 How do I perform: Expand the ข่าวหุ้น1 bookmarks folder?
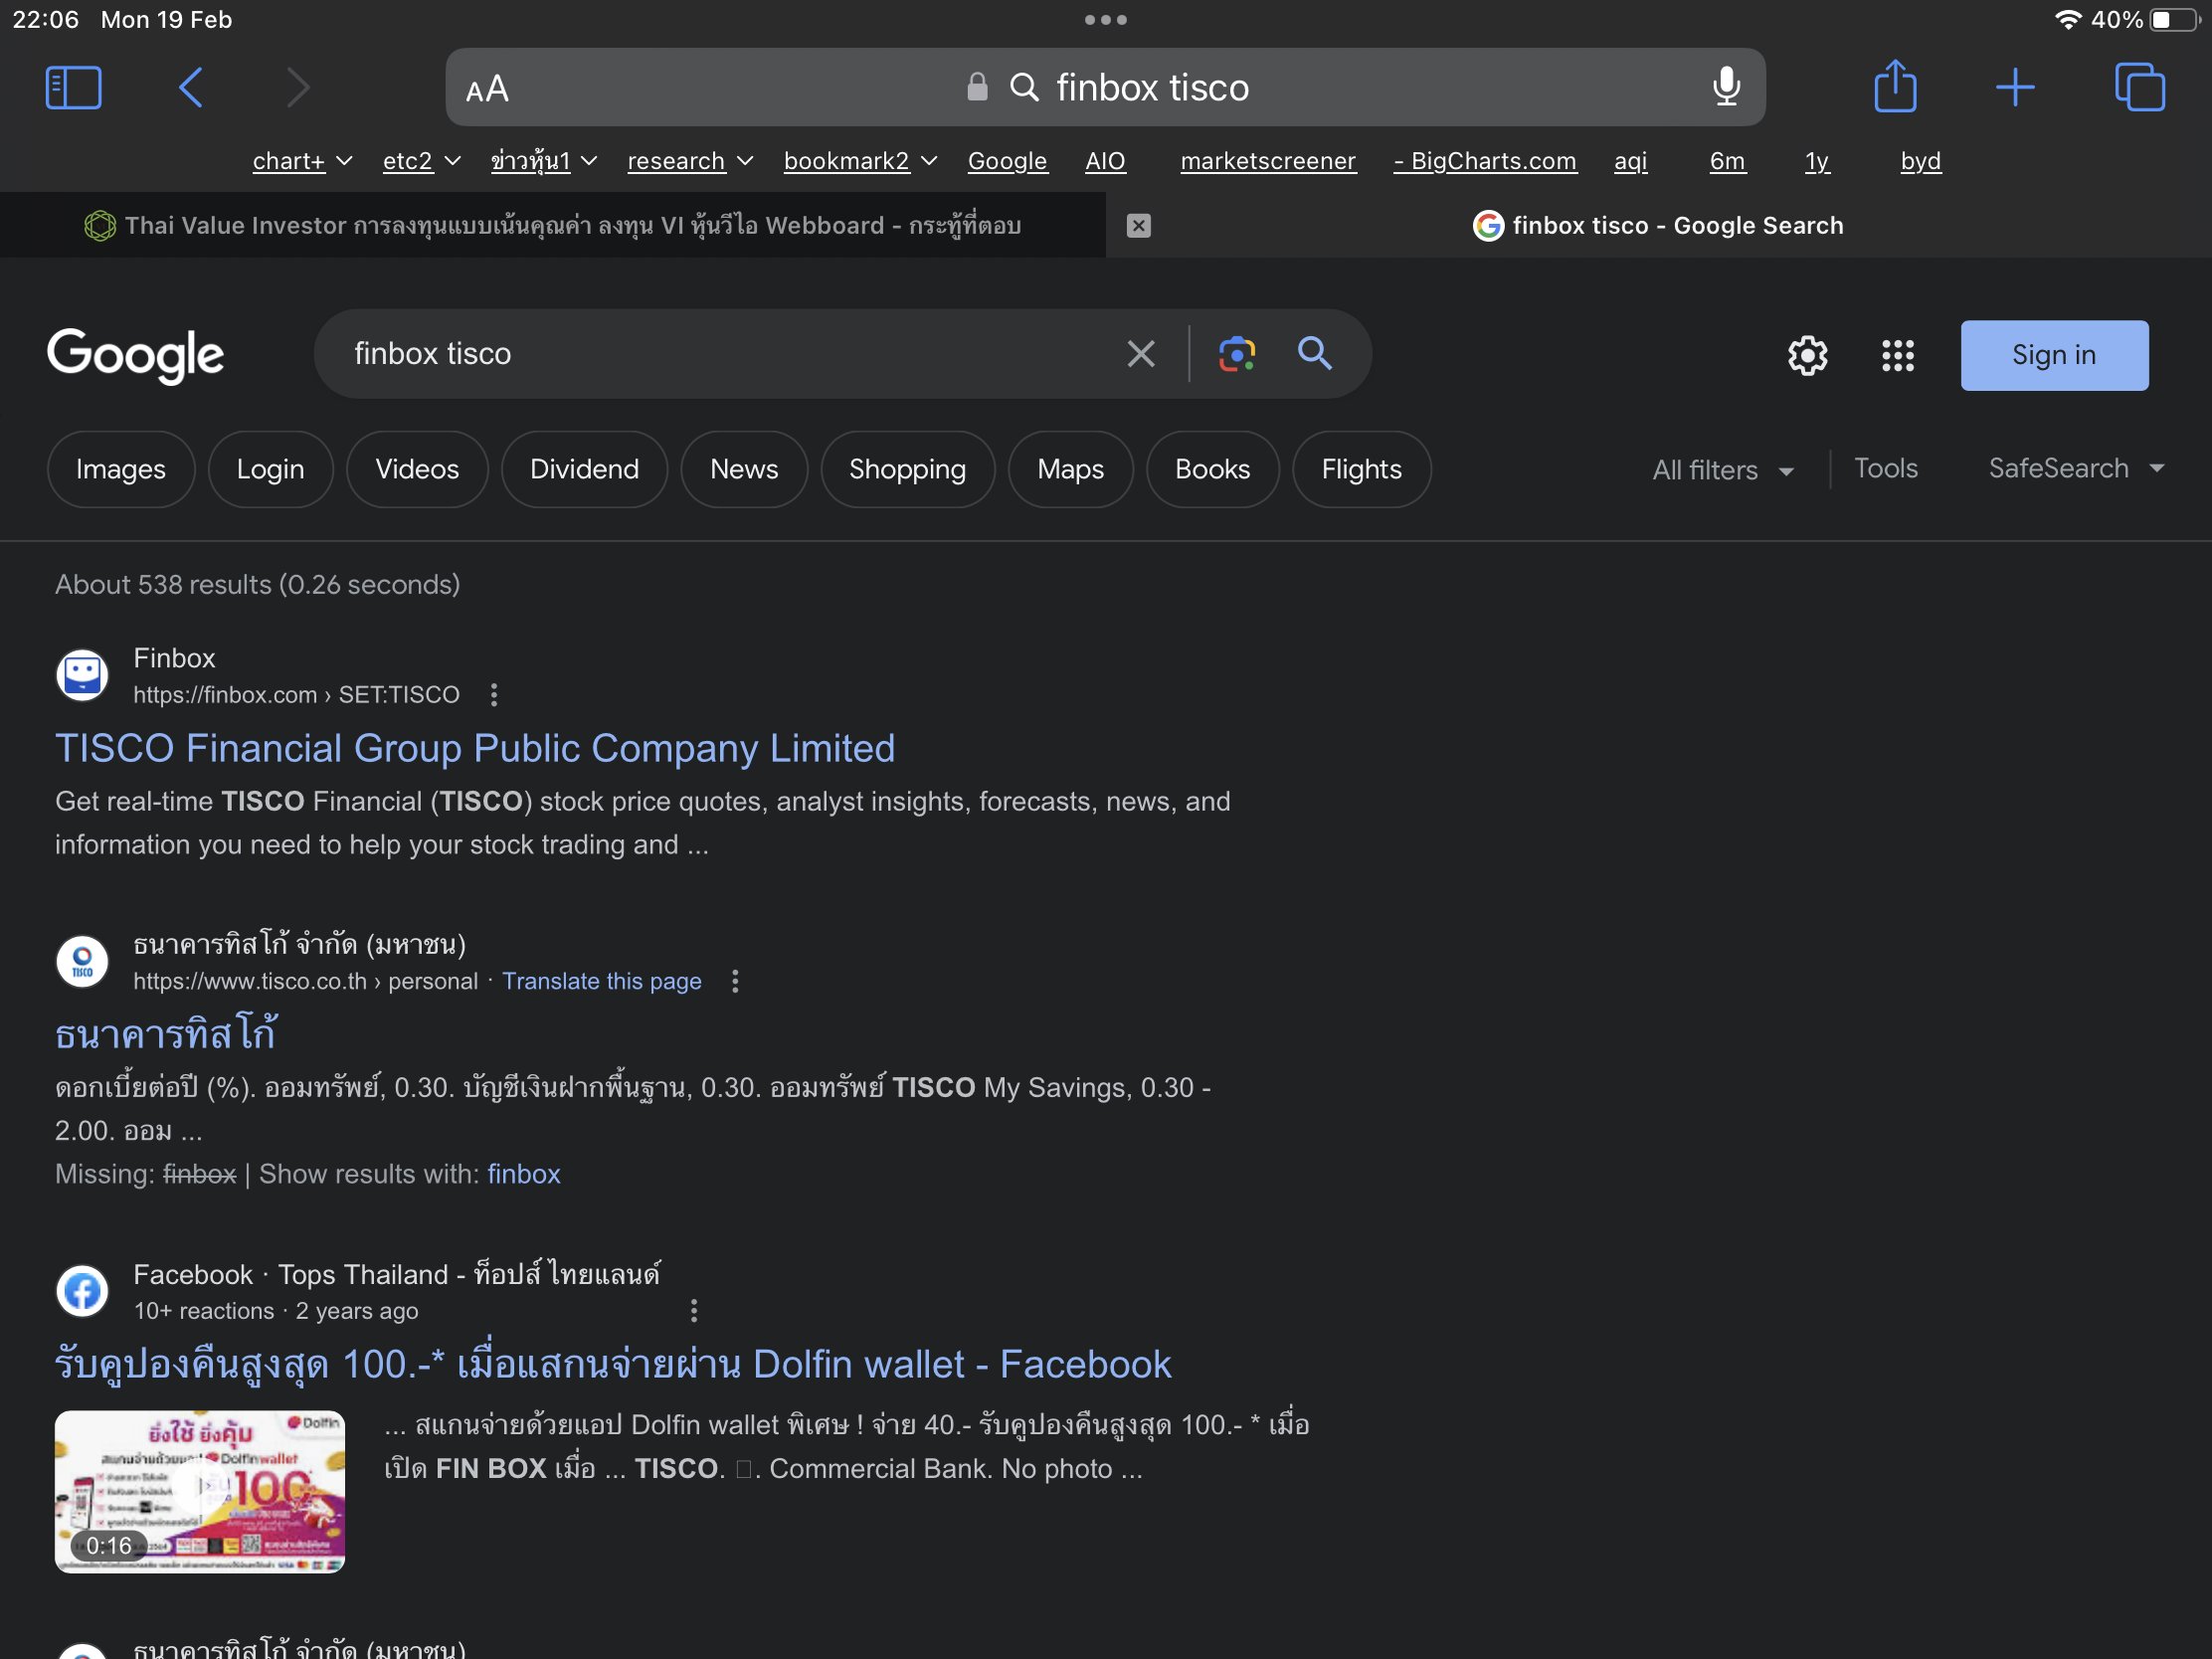[x=543, y=161]
